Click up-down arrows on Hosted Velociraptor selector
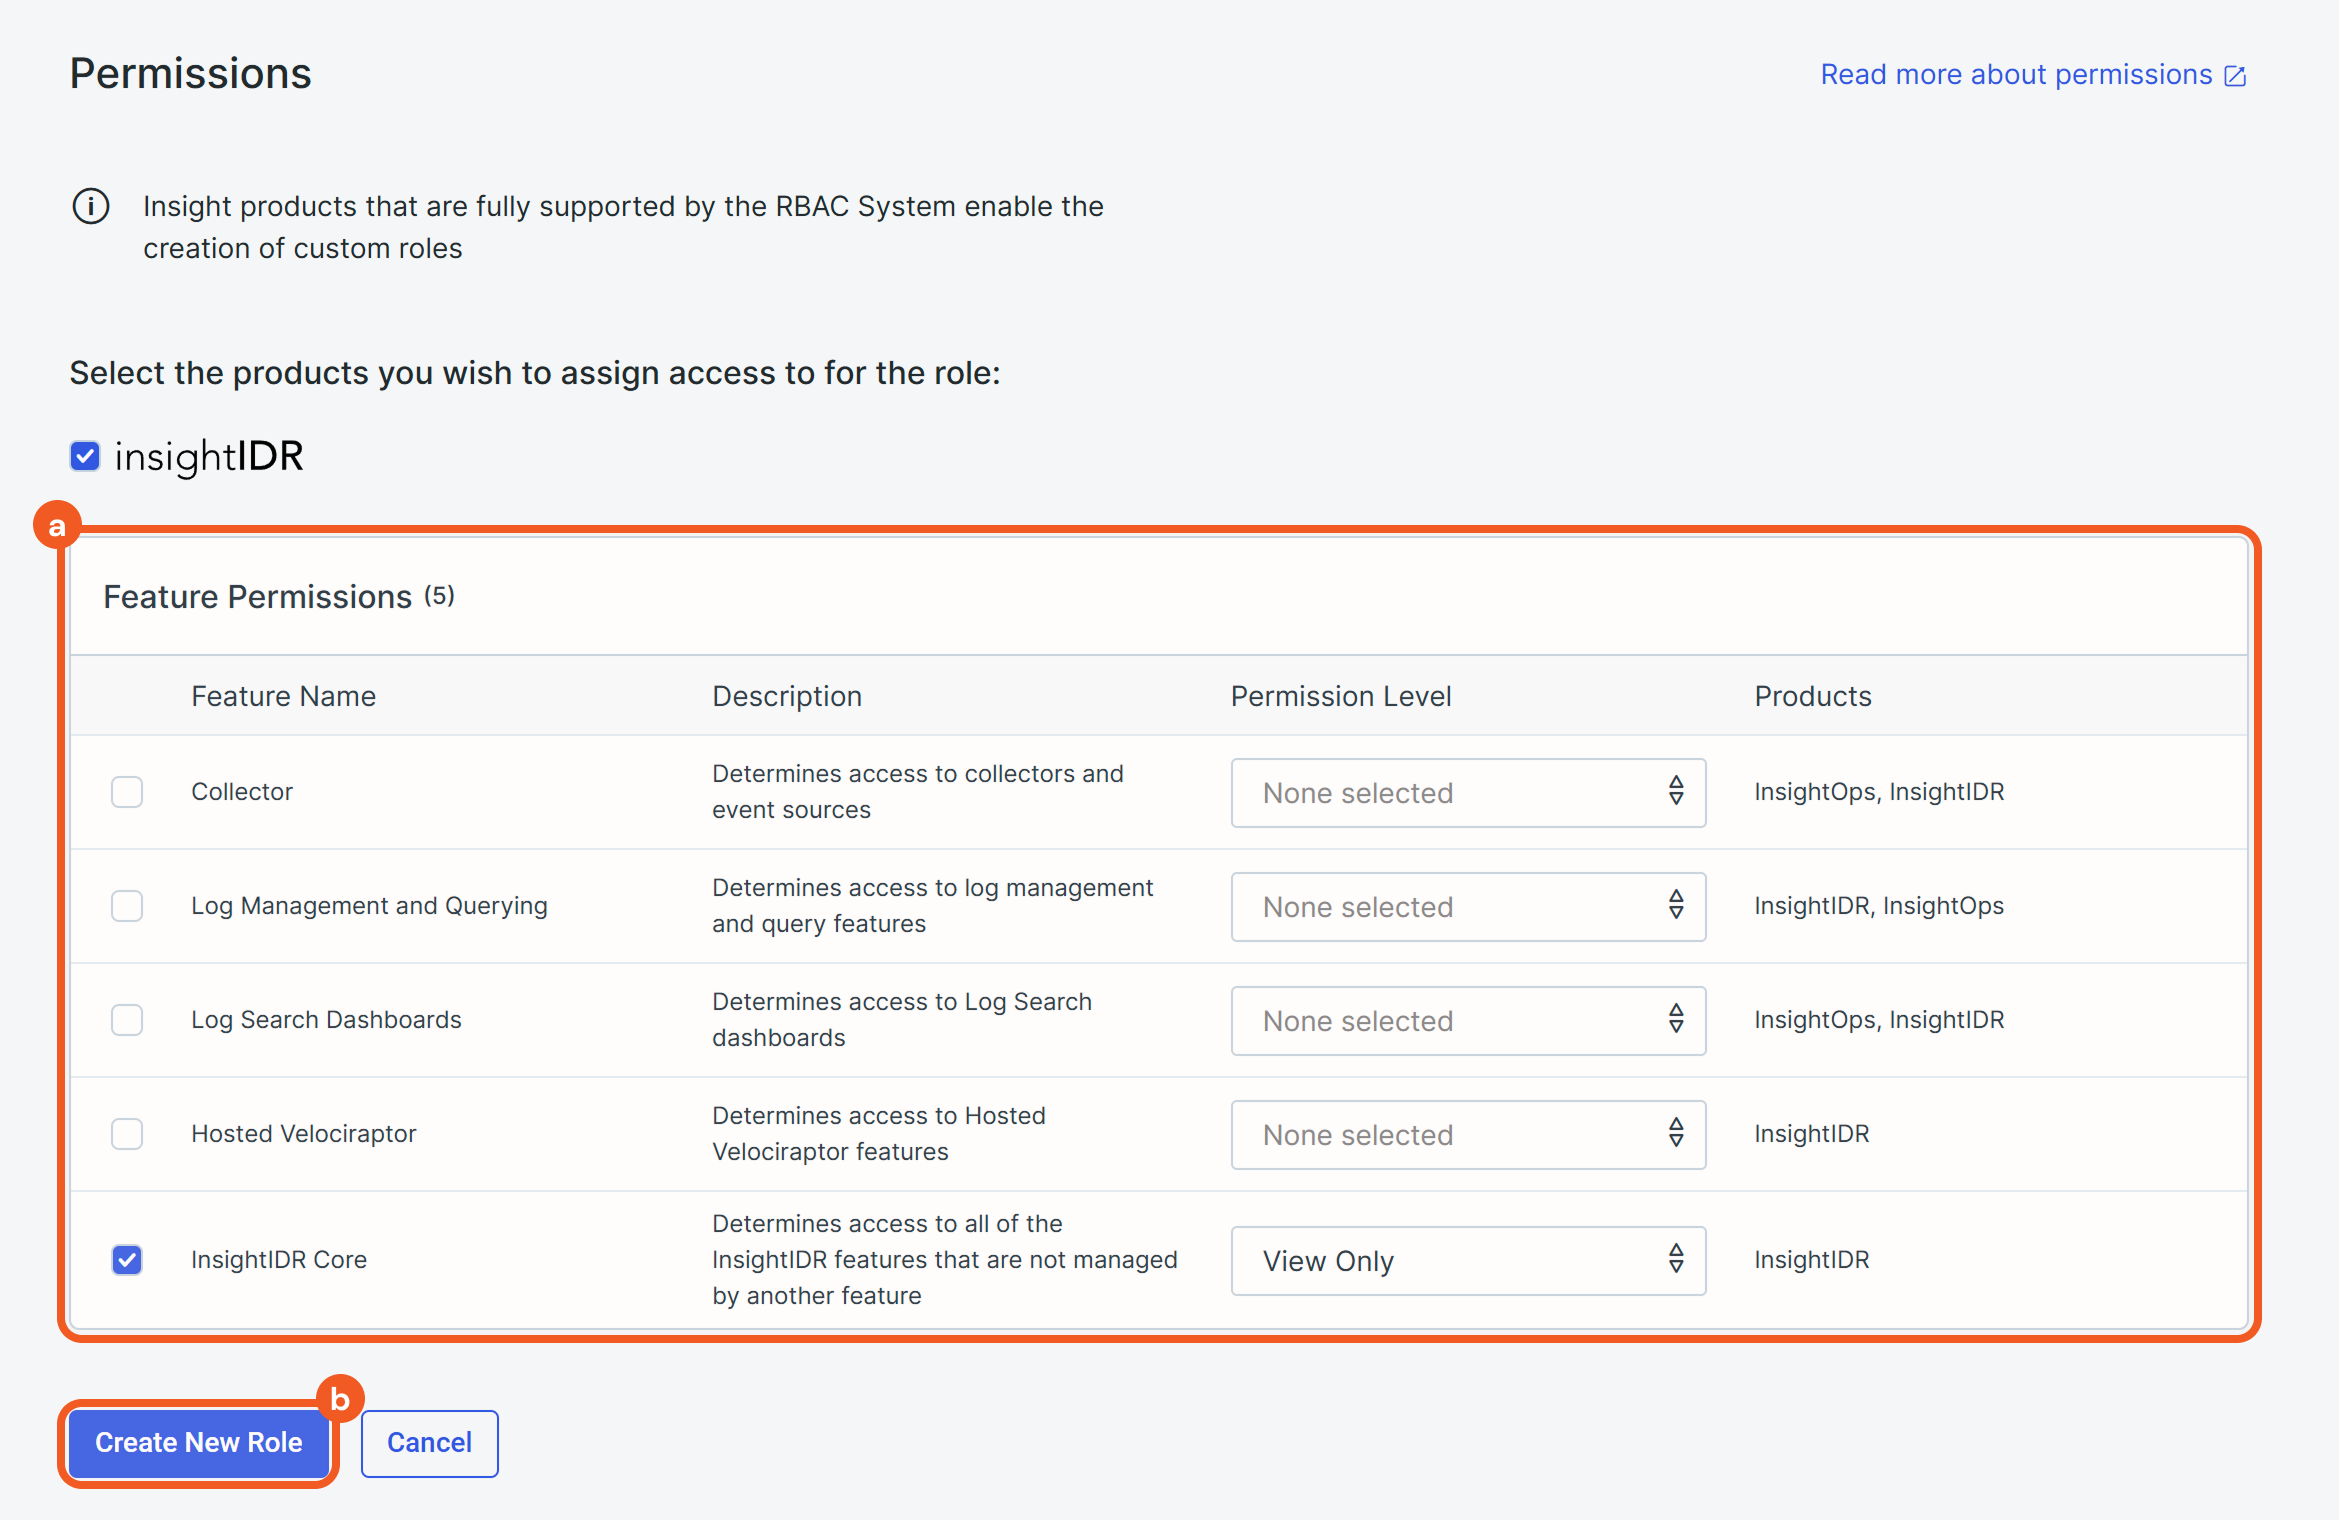This screenshot has height=1520, width=2339. (x=1676, y=1133)
